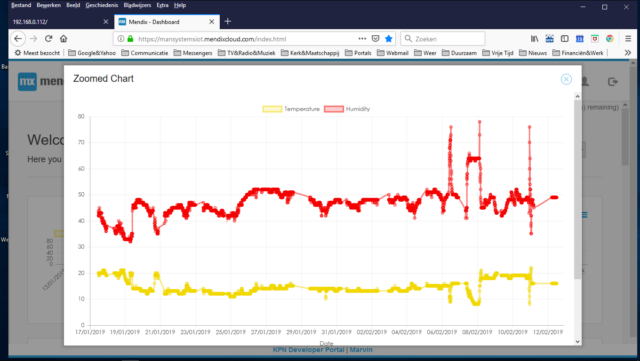This screenshot has height=361, width=640.
Task: Click the yellow Temperature legend swatch
Action: 272,109
